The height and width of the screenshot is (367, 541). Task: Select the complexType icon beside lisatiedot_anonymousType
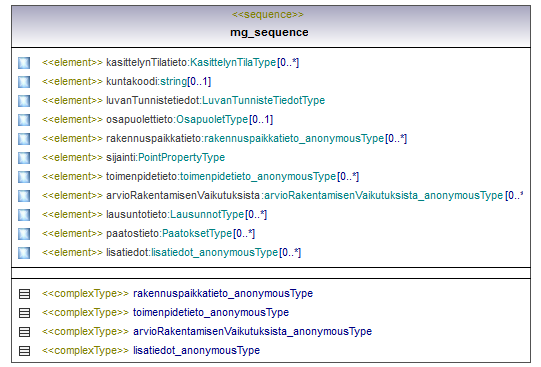point(24,351)
